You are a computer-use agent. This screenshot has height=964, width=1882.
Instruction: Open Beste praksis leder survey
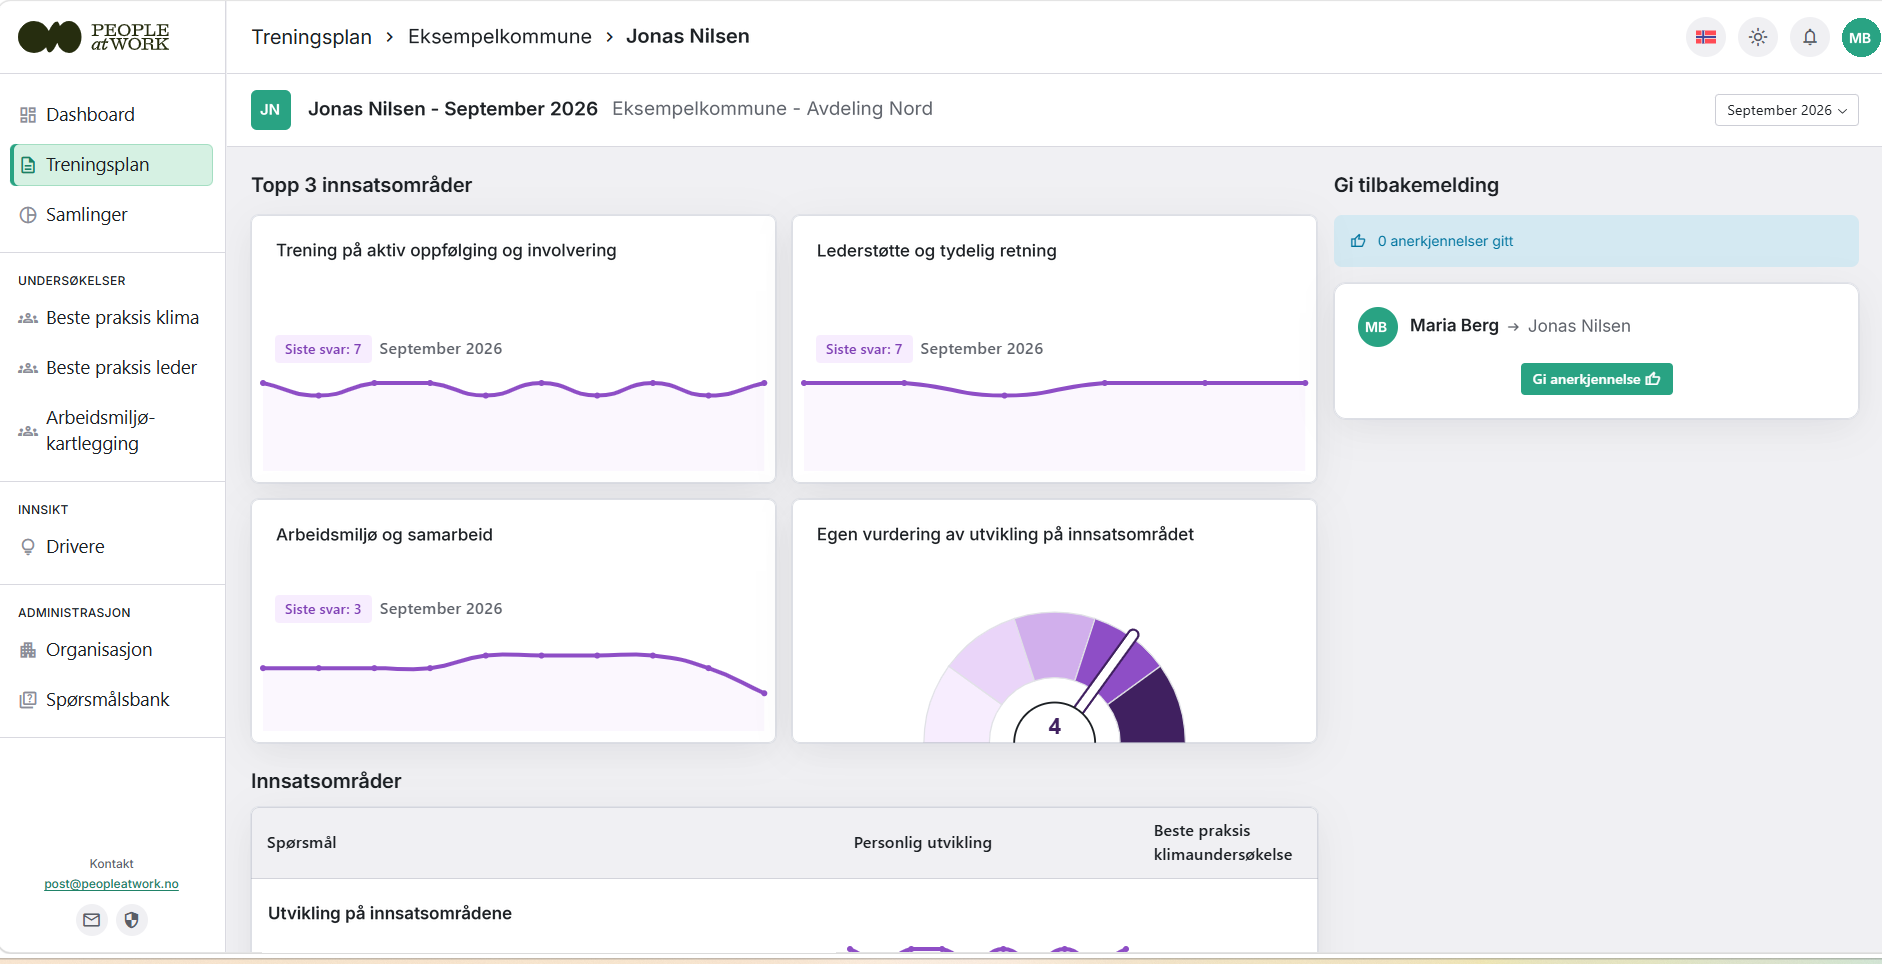pyautogui.click(x=112, y=368)
